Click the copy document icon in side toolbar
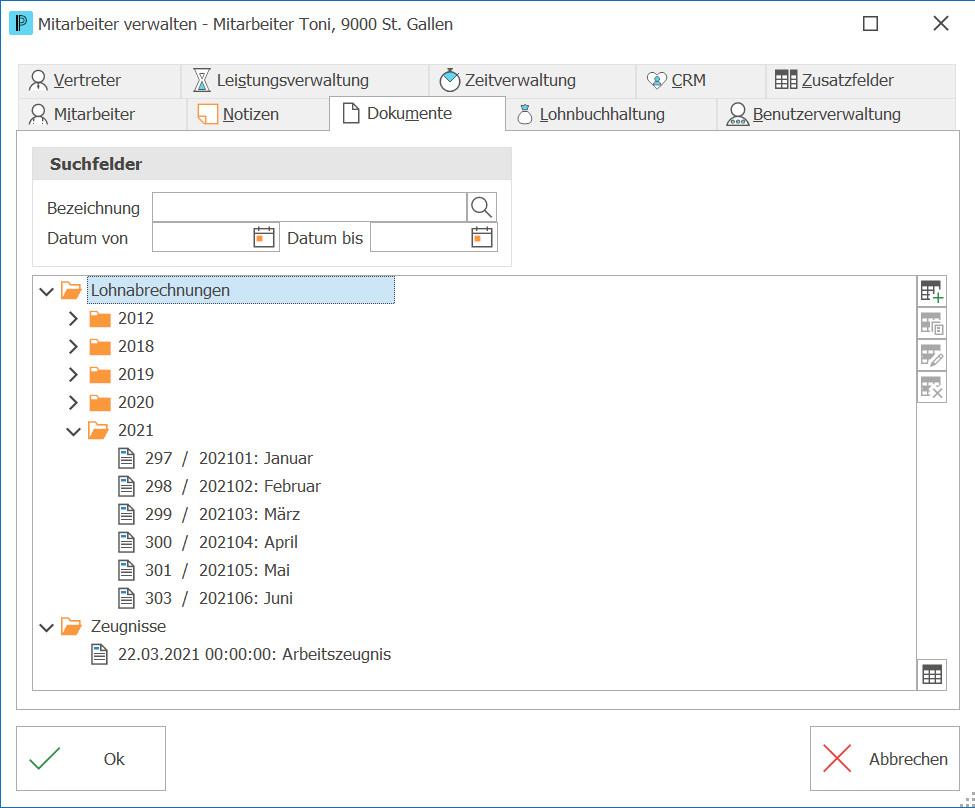 [x=931, y=323]
